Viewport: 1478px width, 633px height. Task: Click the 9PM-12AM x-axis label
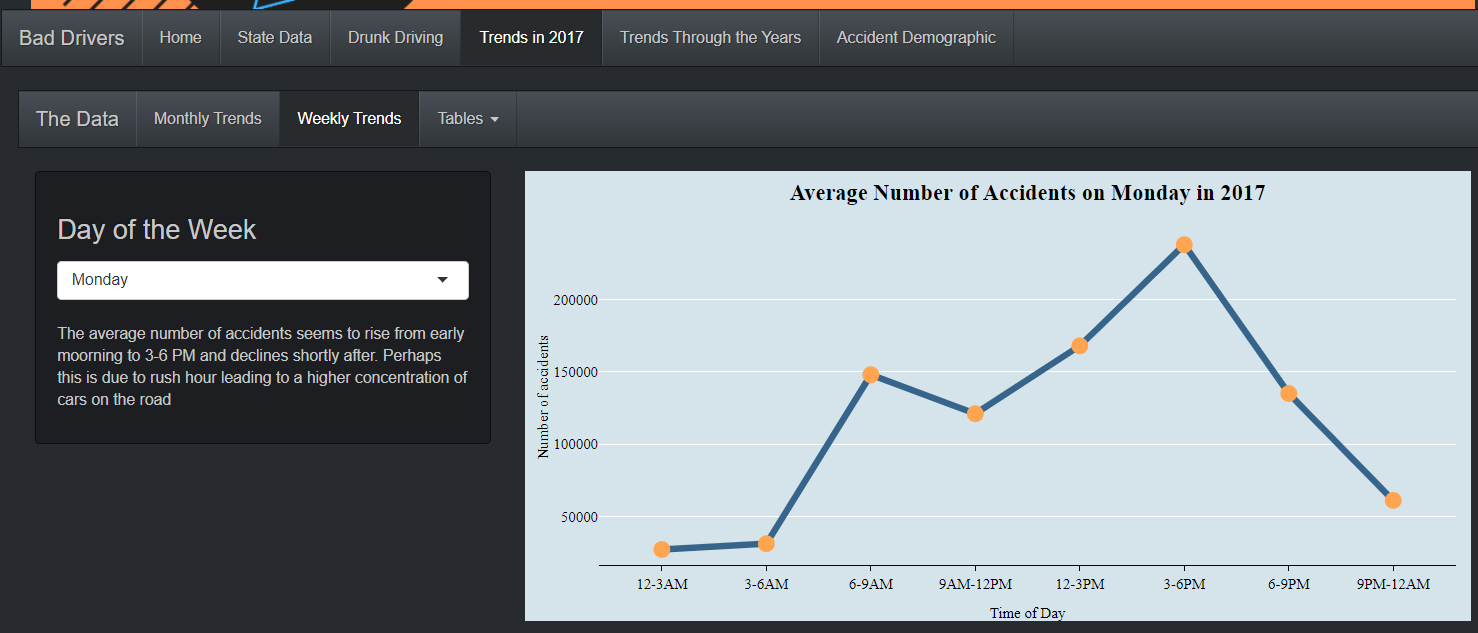pyautogui.click(x=1393, y=584)
